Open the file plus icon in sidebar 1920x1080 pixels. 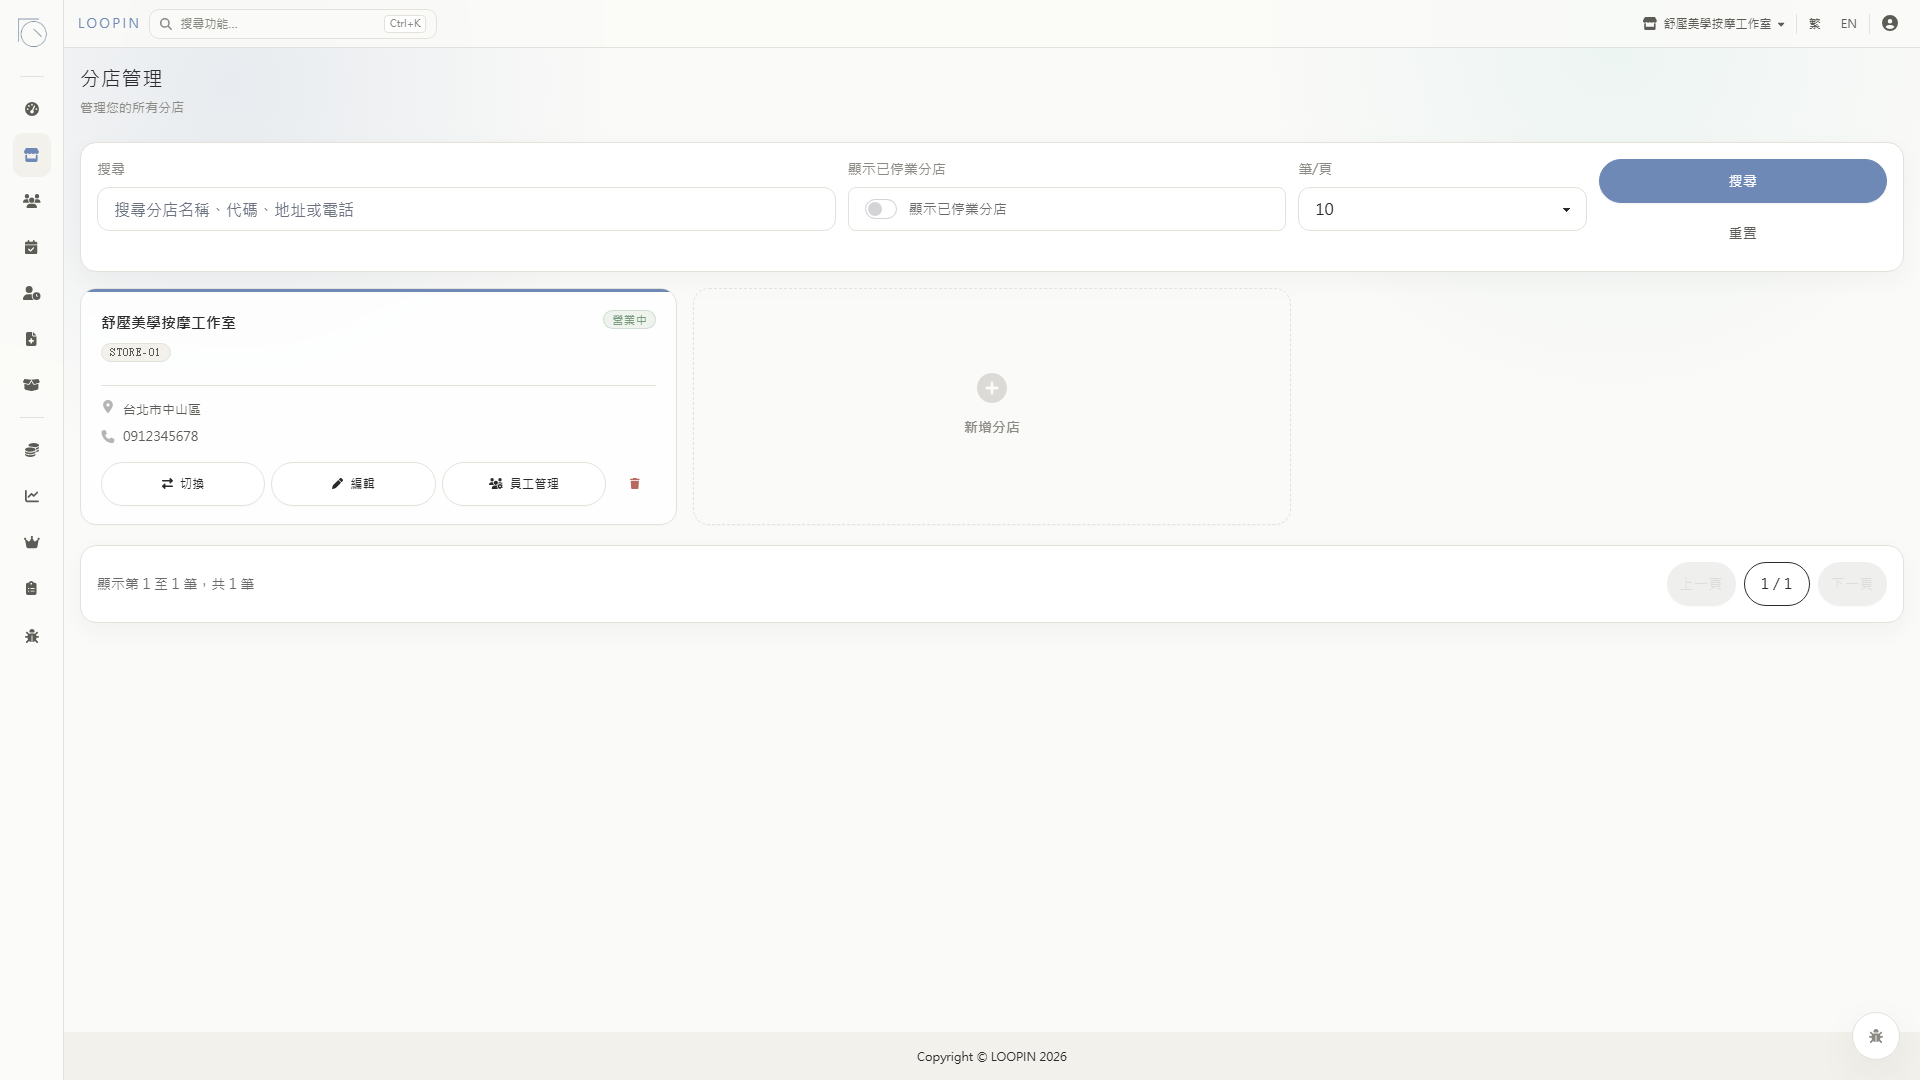(x=32, y=339)
